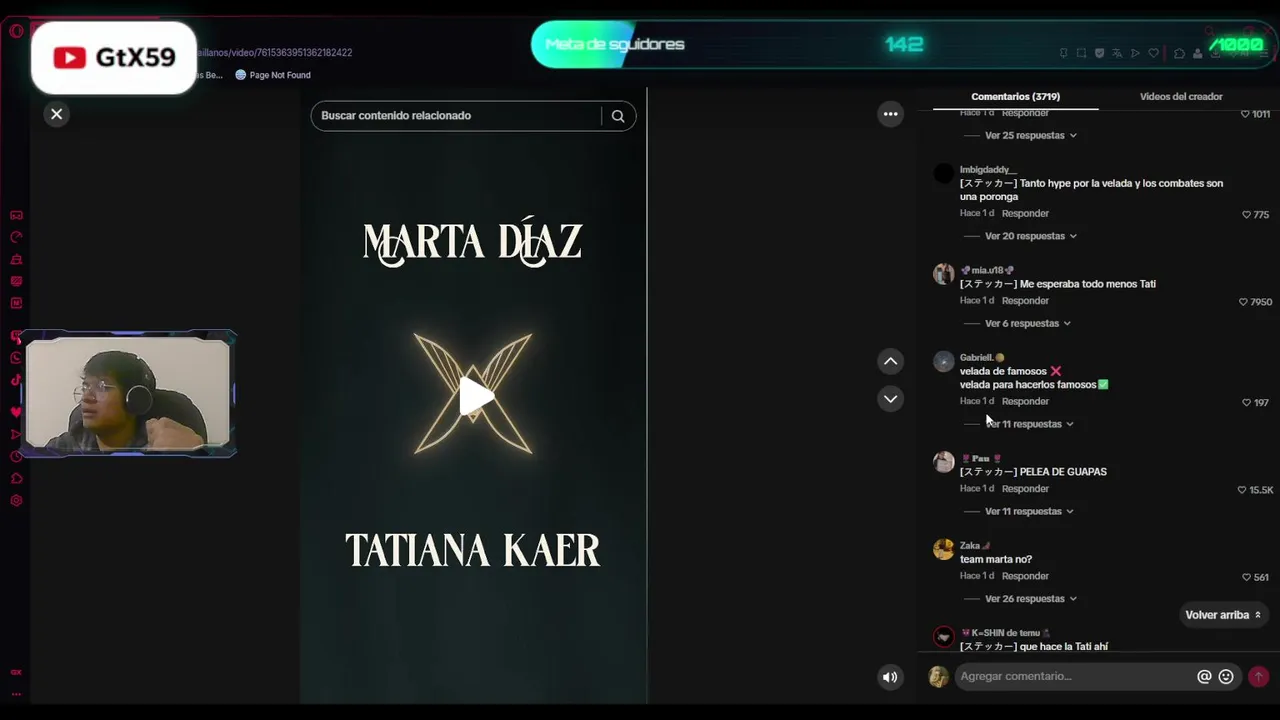Open TikTok from the browser sidebar
Screen dimensions: 1280x720
point(16,379)
